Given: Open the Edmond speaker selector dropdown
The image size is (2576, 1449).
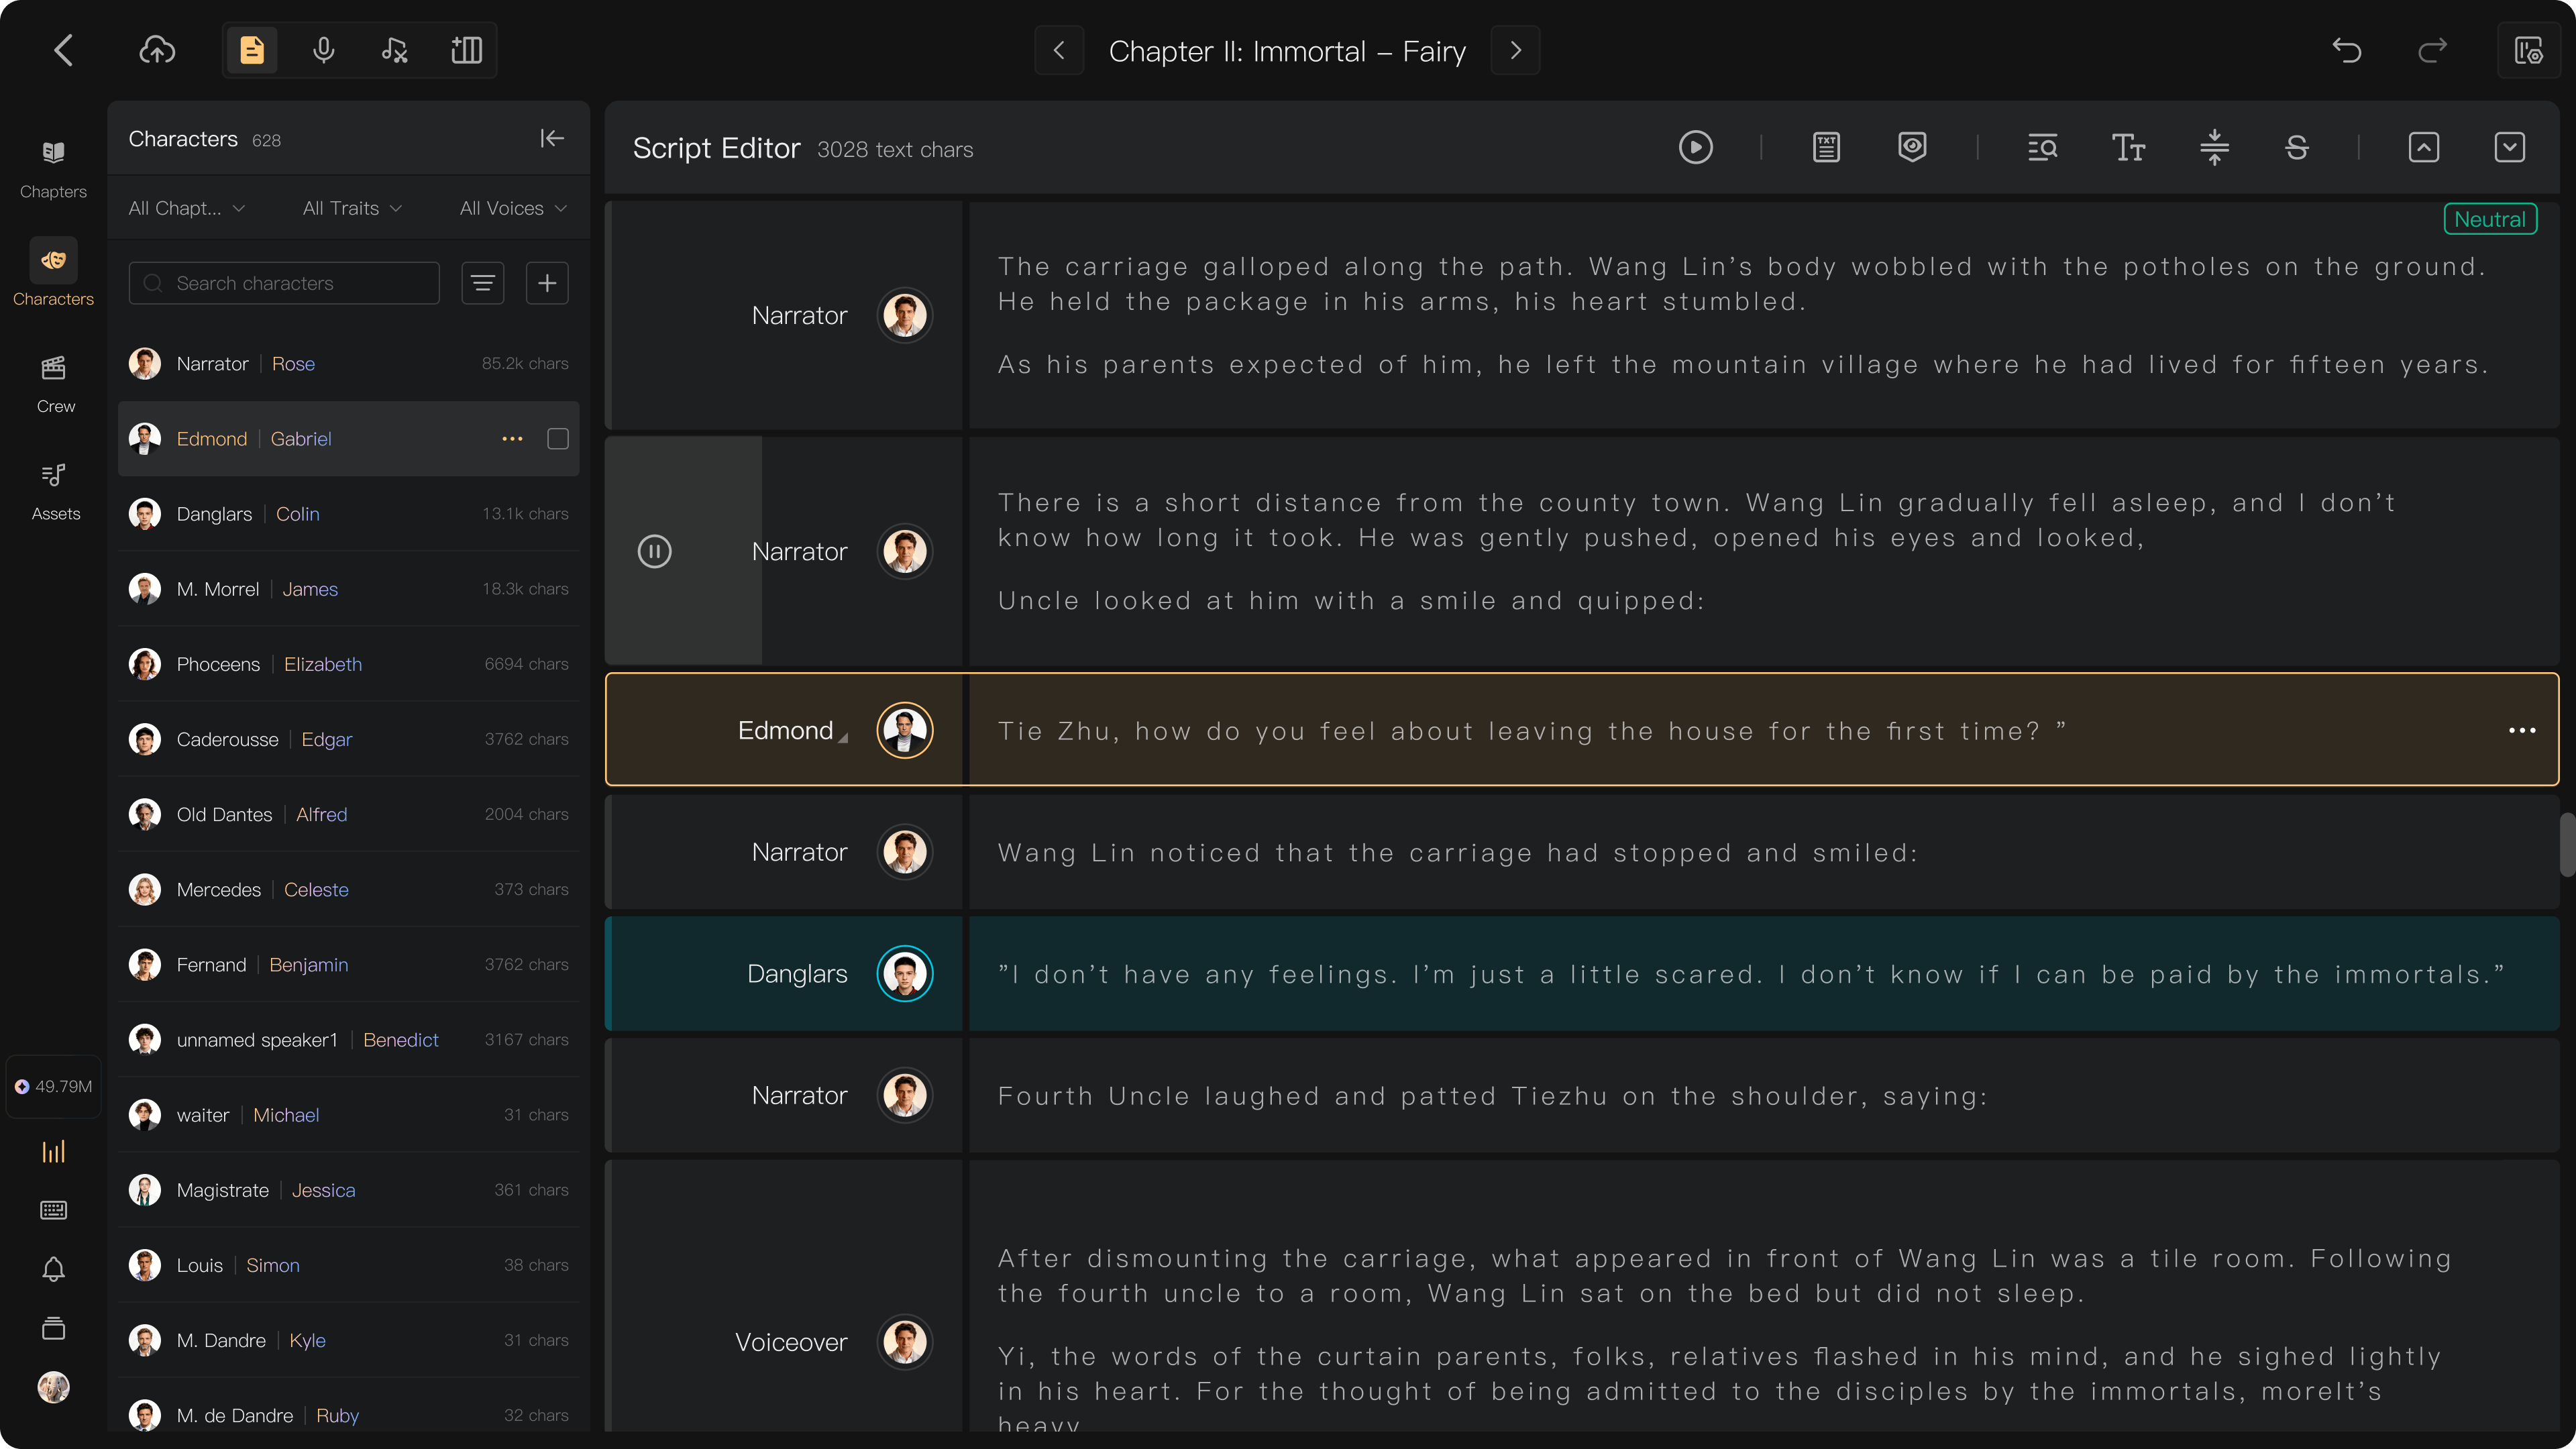Looking at the screenshot, I should click(793, 731).
